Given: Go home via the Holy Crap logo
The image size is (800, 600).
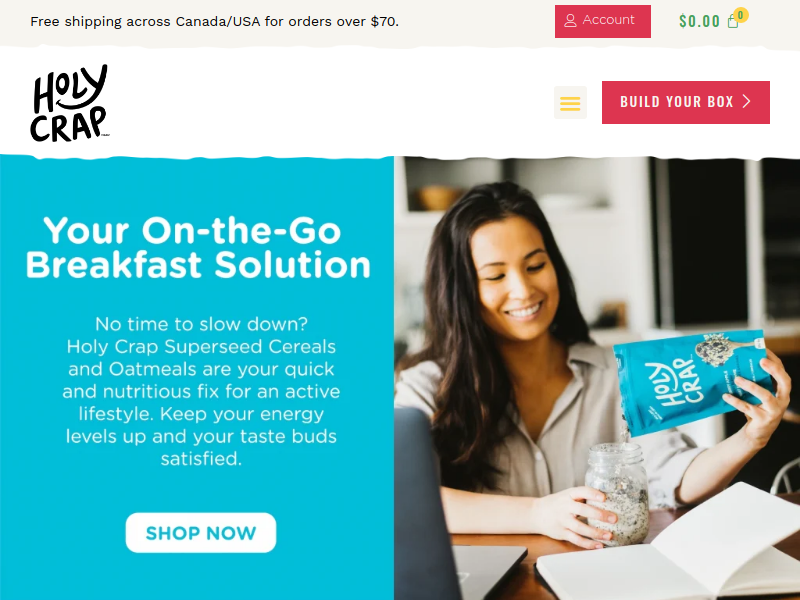Looking at the screenshot, I should 69,103.
